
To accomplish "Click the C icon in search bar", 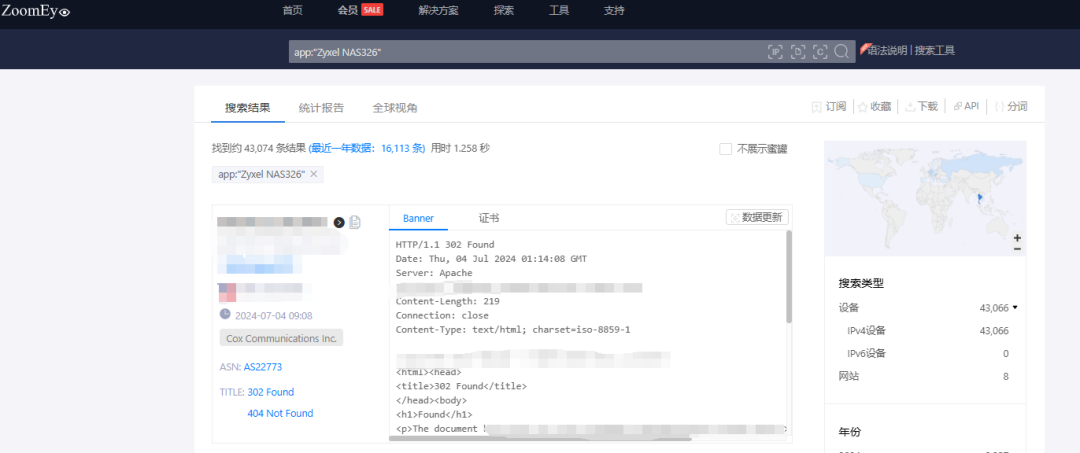I will 820,52.
